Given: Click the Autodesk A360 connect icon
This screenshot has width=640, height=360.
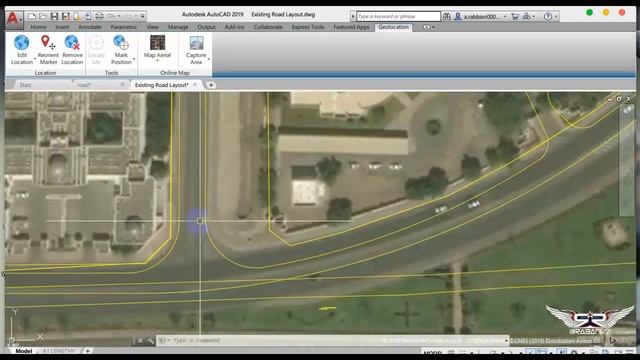Looking at the screenshot, I should point(527,16).
